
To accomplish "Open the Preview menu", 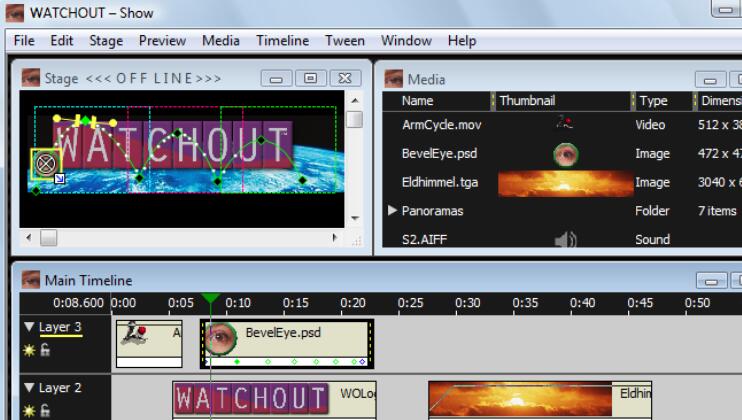I will (x=162, y=41).
